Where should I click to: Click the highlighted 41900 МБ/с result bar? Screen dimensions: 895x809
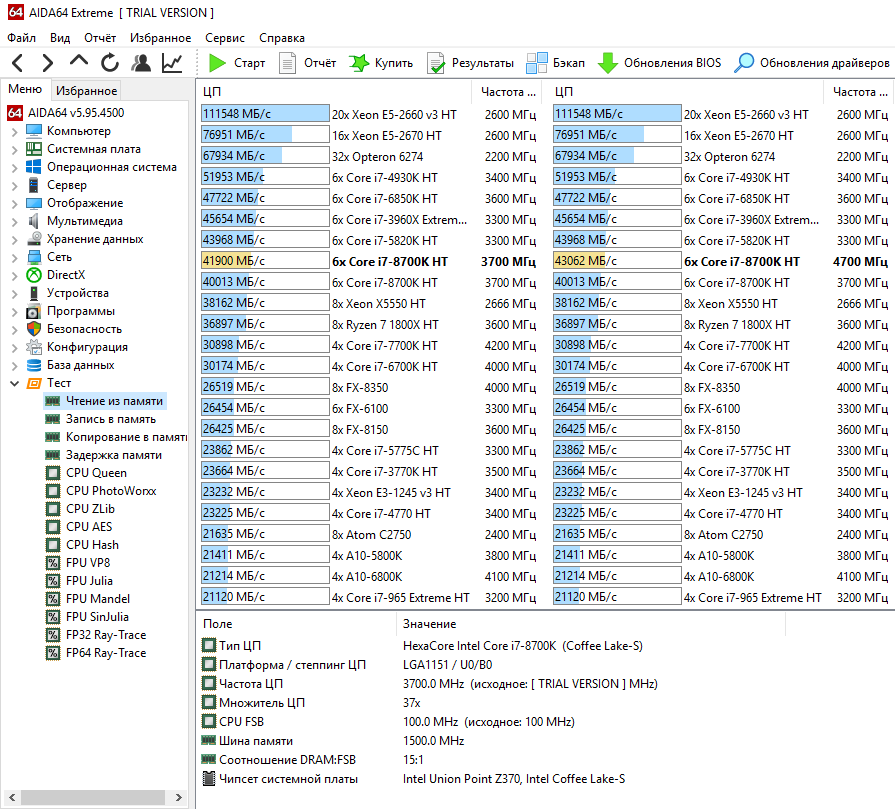pos(264,261)
